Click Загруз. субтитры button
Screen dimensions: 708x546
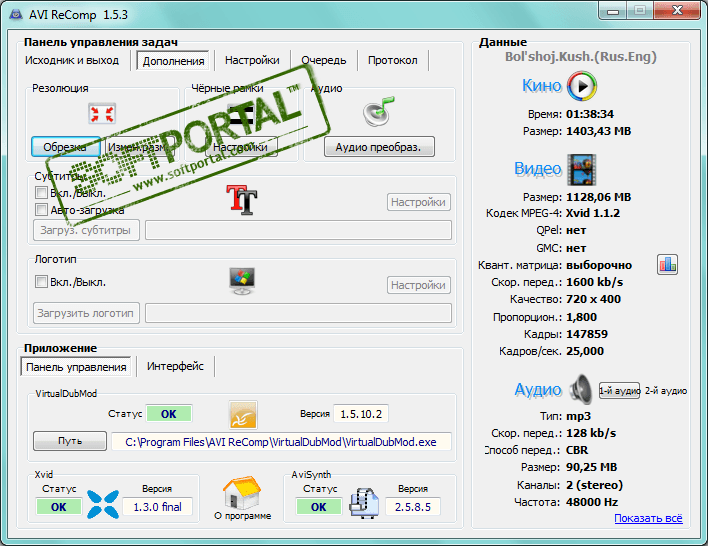point(86,230)
